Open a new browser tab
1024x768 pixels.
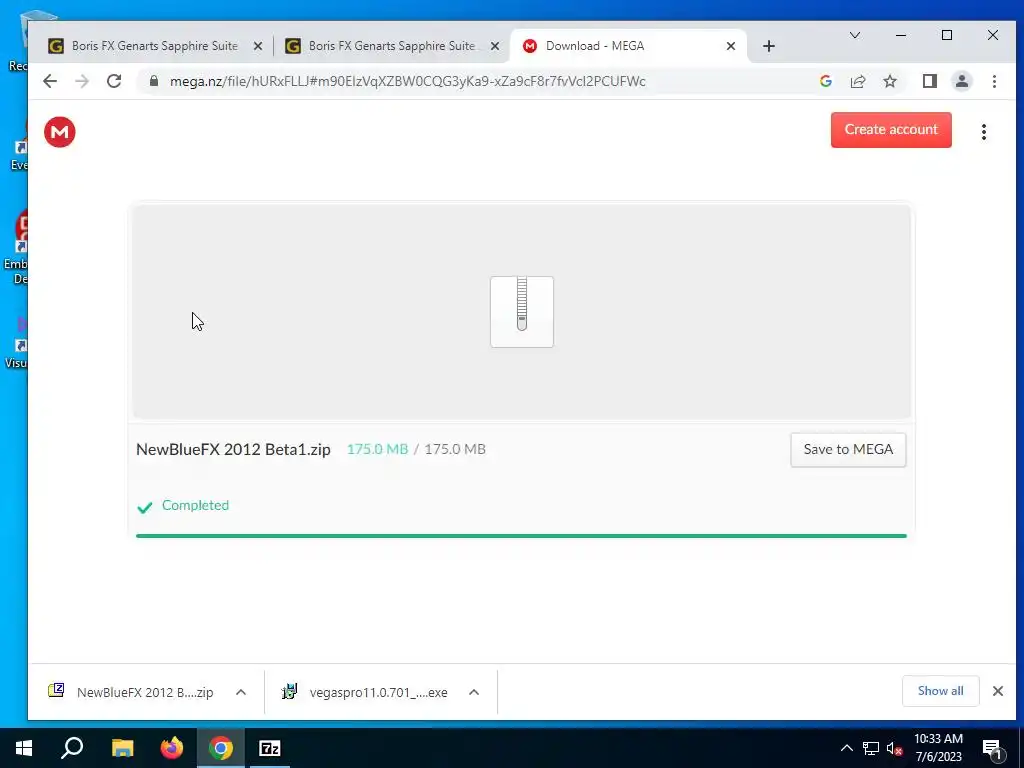click(769, 46)
